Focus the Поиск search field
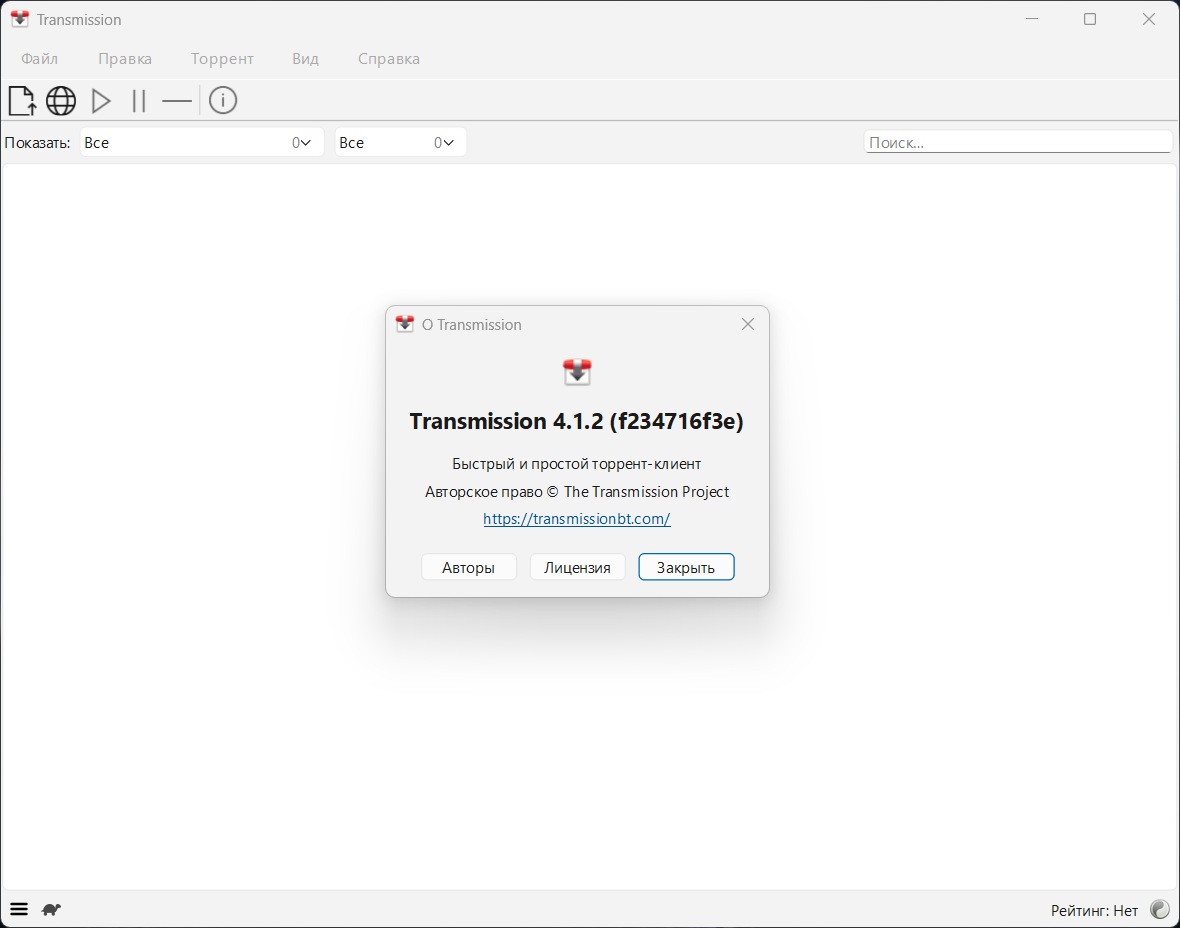Image resolution: width=1180 pixels, height=928 pixels. [x=1017, y=142]
